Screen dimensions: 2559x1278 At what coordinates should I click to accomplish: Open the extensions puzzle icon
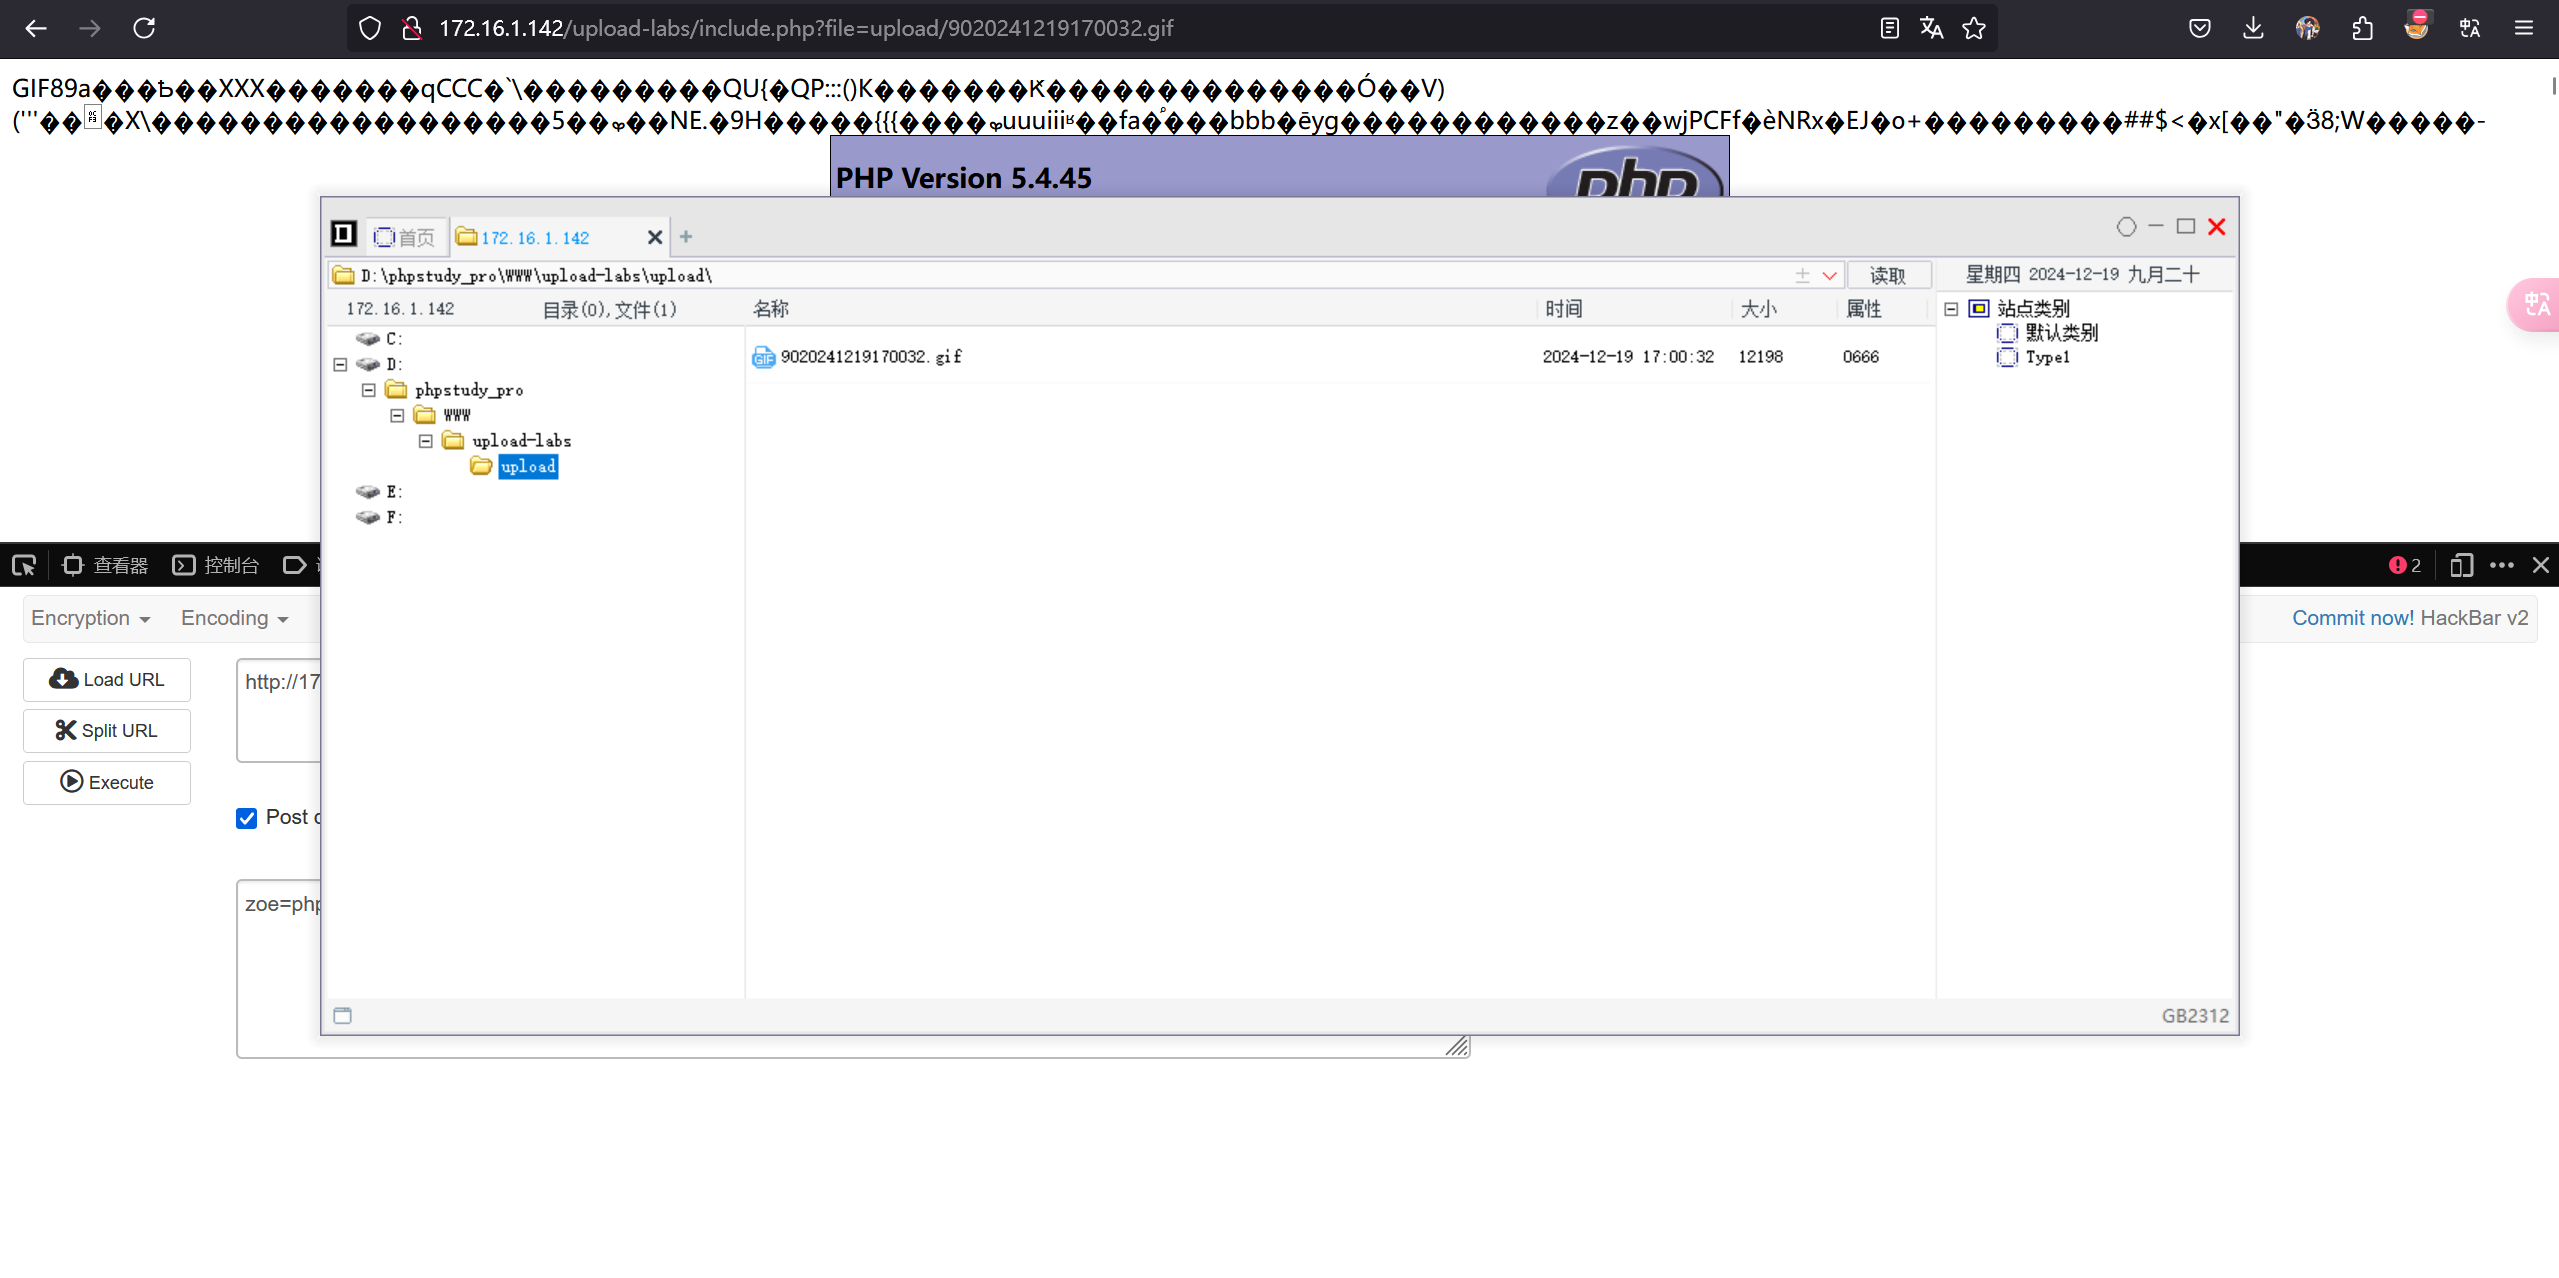[2362, 28]
